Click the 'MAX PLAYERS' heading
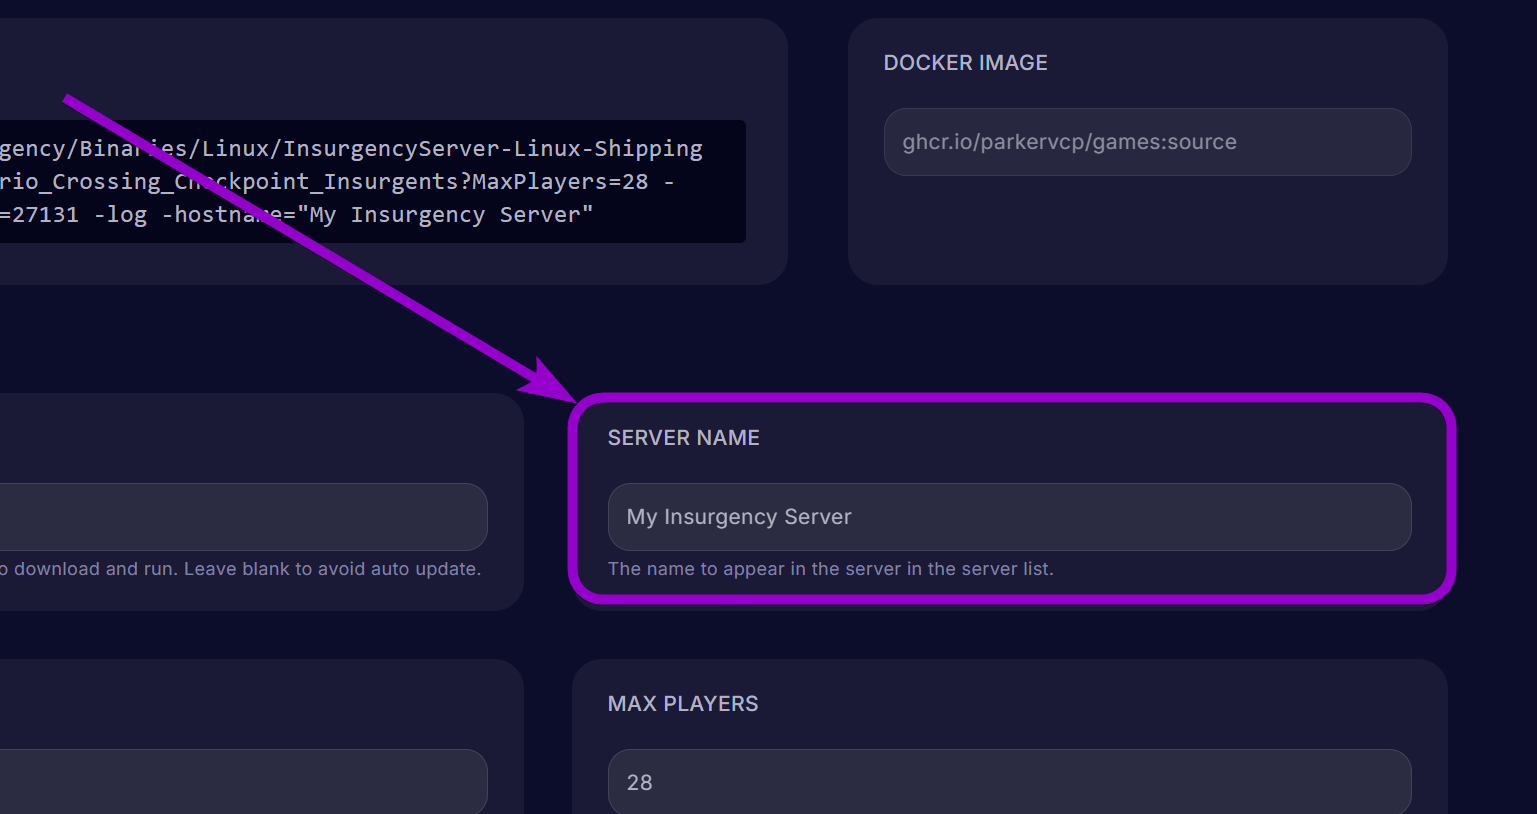The width and height of the screenshot is (1537, 814). coord(683,704)
